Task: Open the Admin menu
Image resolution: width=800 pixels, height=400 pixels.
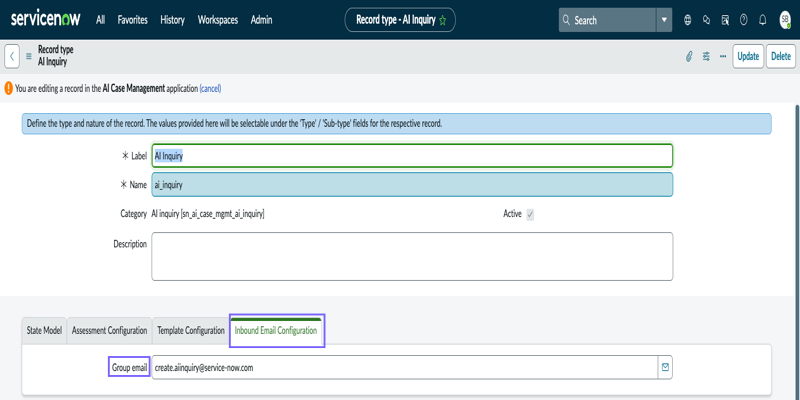Action: pos(261,20)
